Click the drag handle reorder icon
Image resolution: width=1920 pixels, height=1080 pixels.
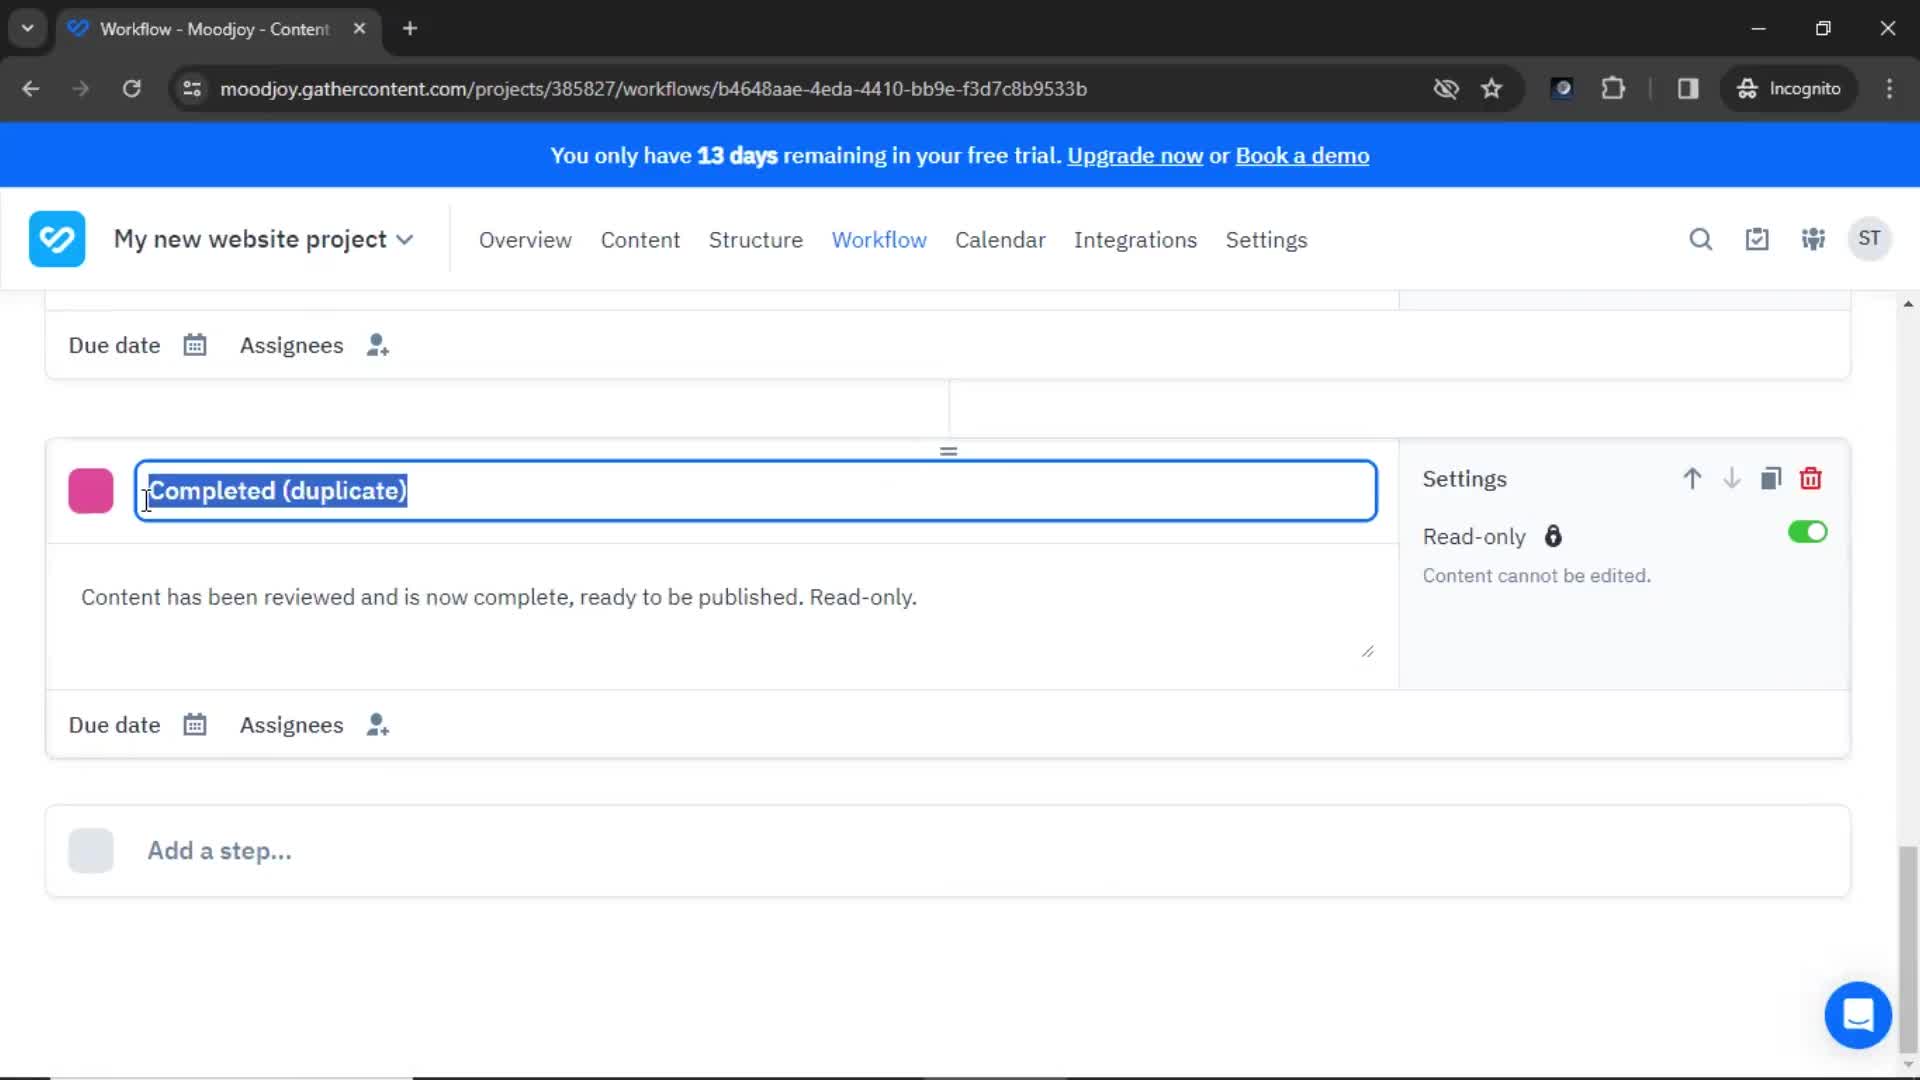tap(949, 451)
